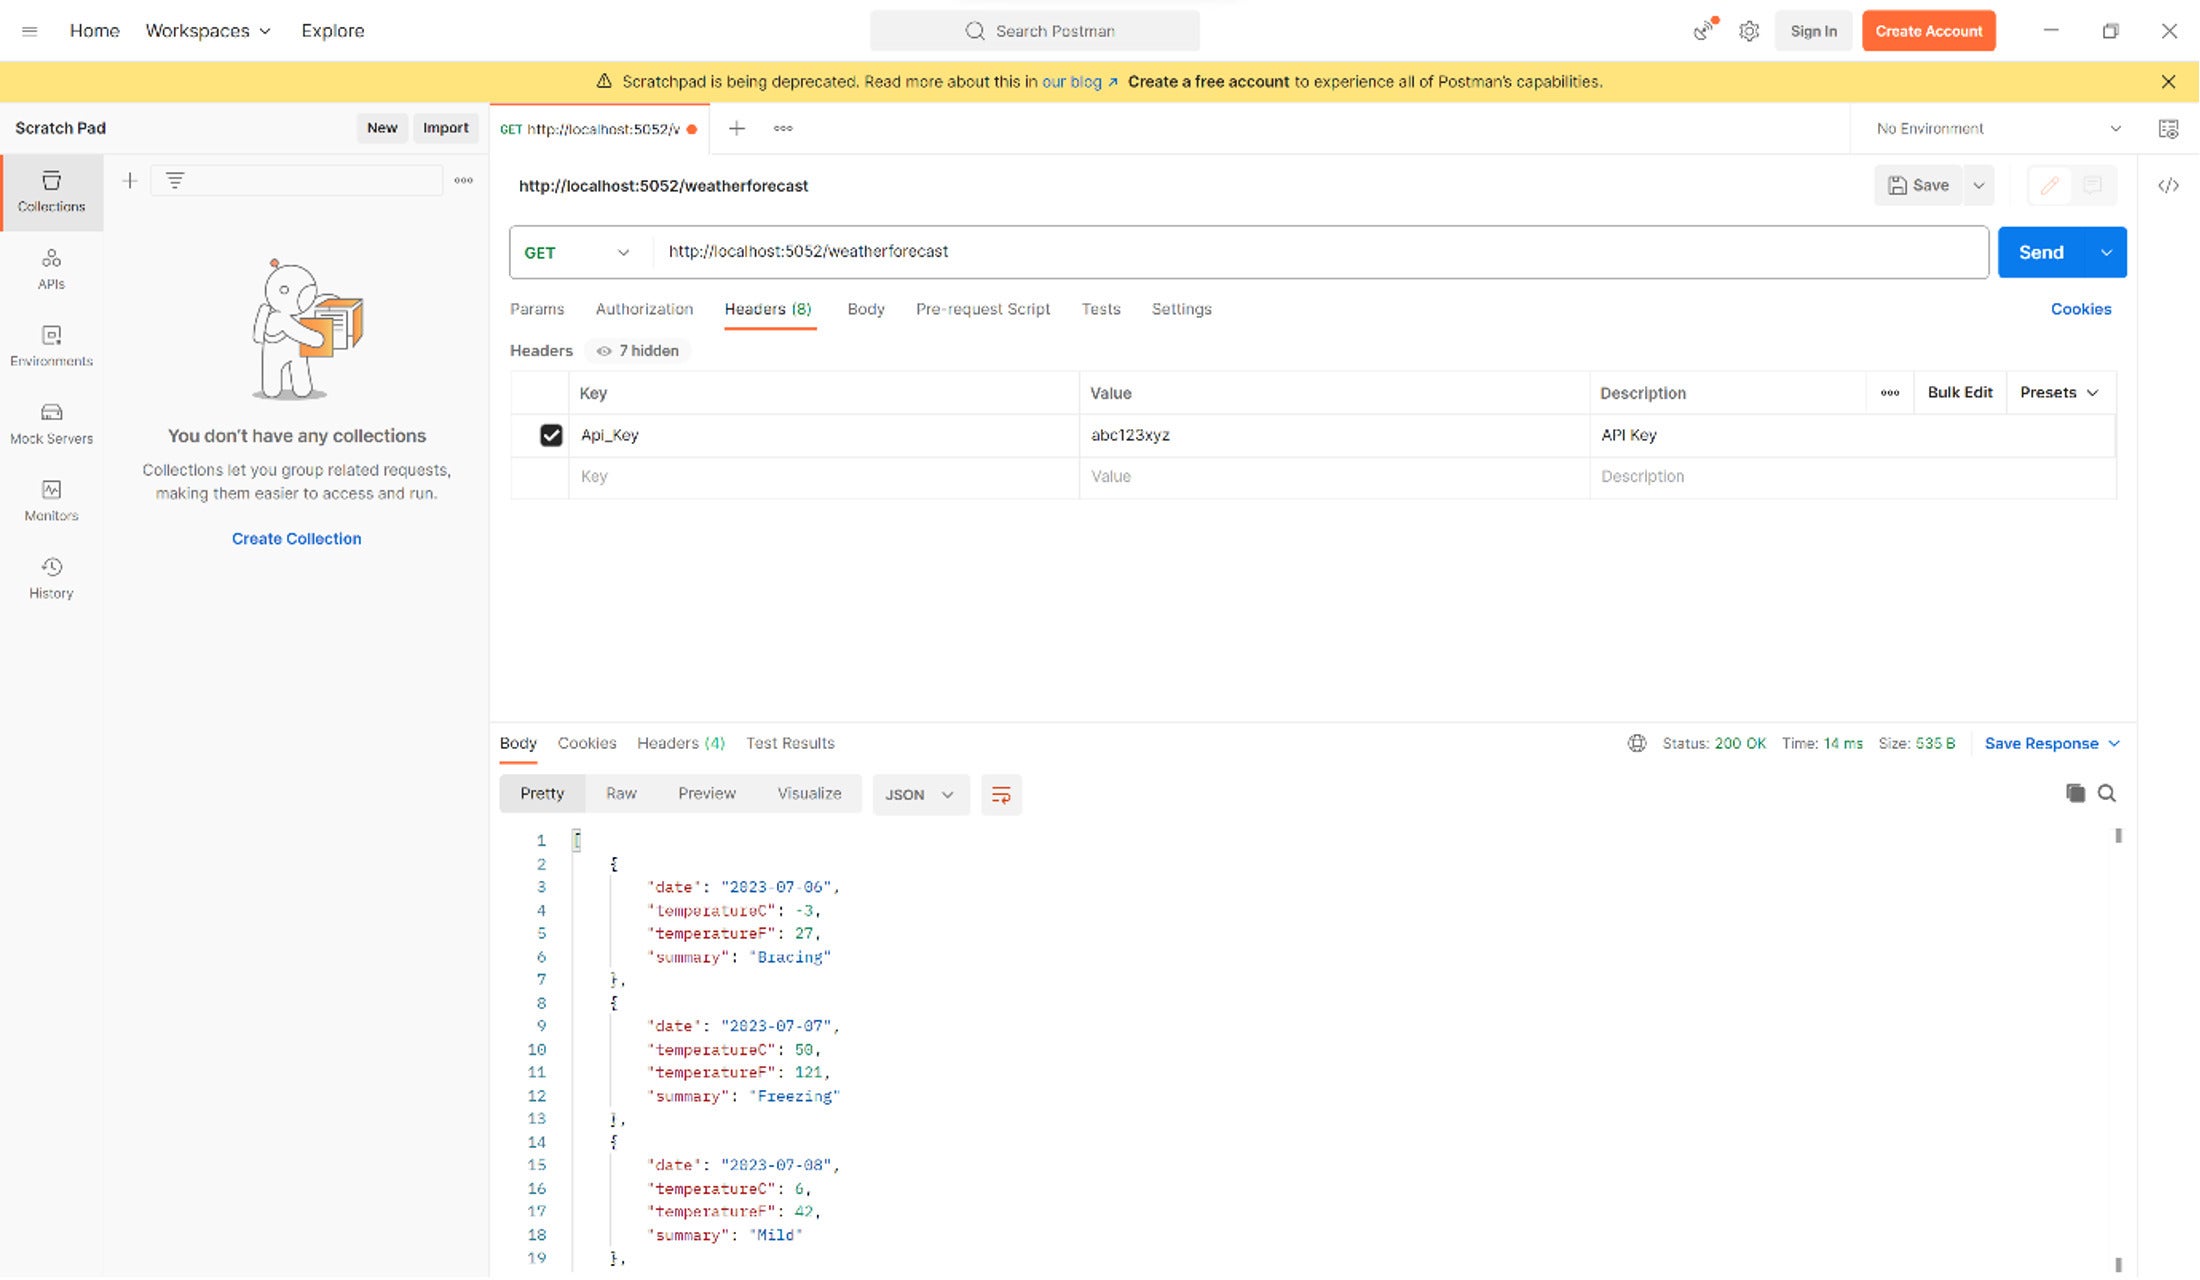Open the No Environment selector

coord(1998,128)
